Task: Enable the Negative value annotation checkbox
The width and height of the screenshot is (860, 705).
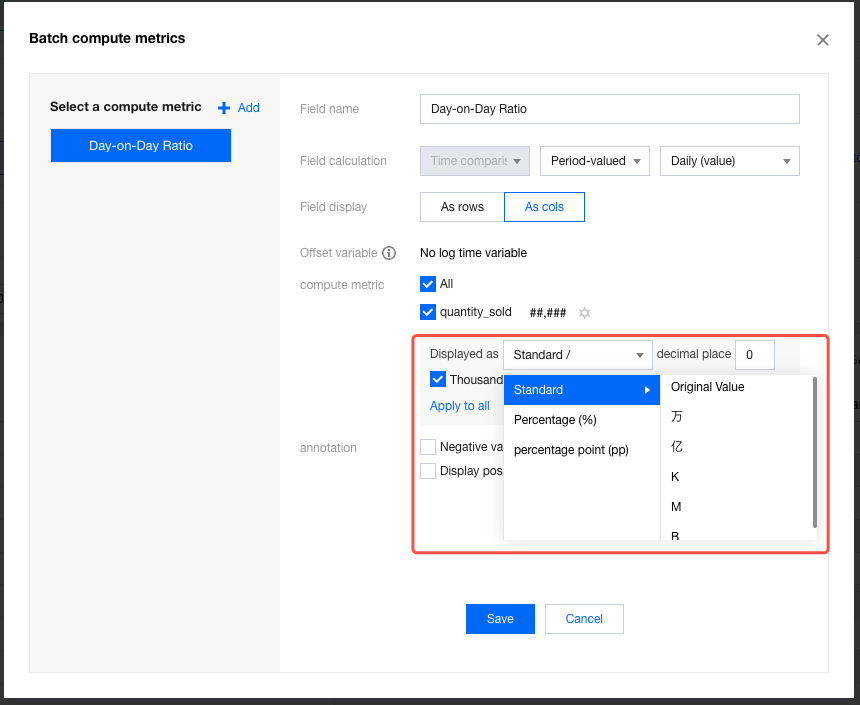Action: pyautogui.click(x=428, y=447)
